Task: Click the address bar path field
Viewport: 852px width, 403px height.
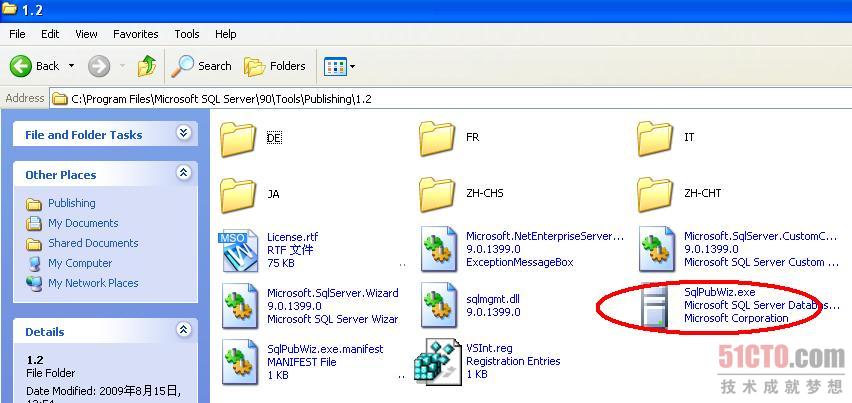Action: click(x=451, y=99)
